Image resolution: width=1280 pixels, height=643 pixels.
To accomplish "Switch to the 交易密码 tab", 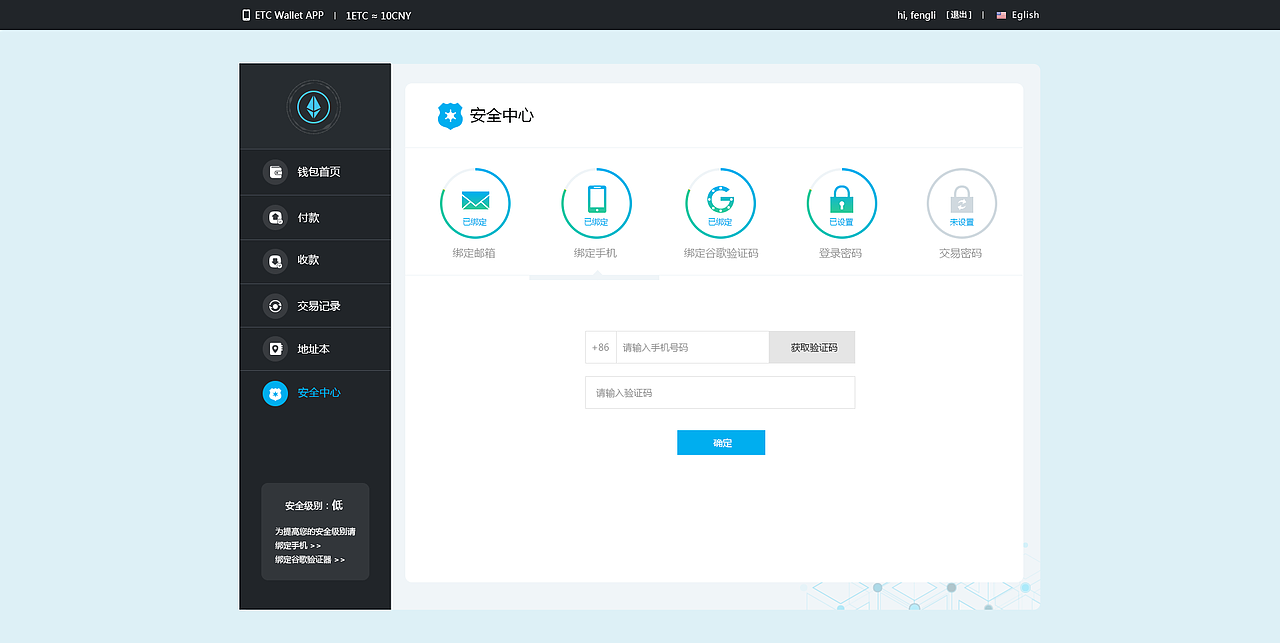I will tap(960, 254).
